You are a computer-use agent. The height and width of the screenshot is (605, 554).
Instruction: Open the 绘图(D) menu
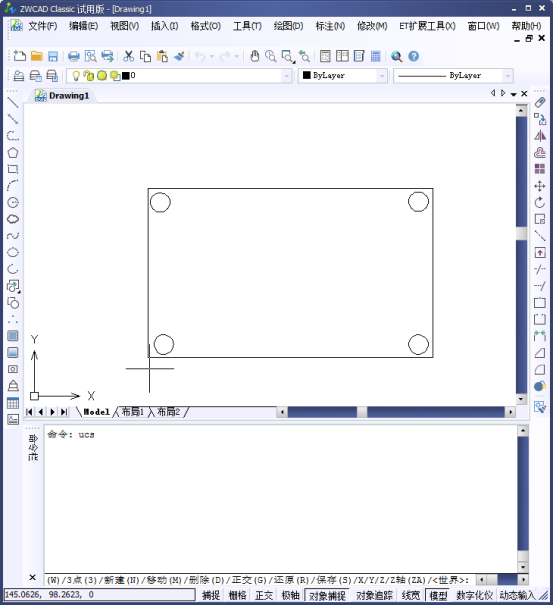point(288,26)
